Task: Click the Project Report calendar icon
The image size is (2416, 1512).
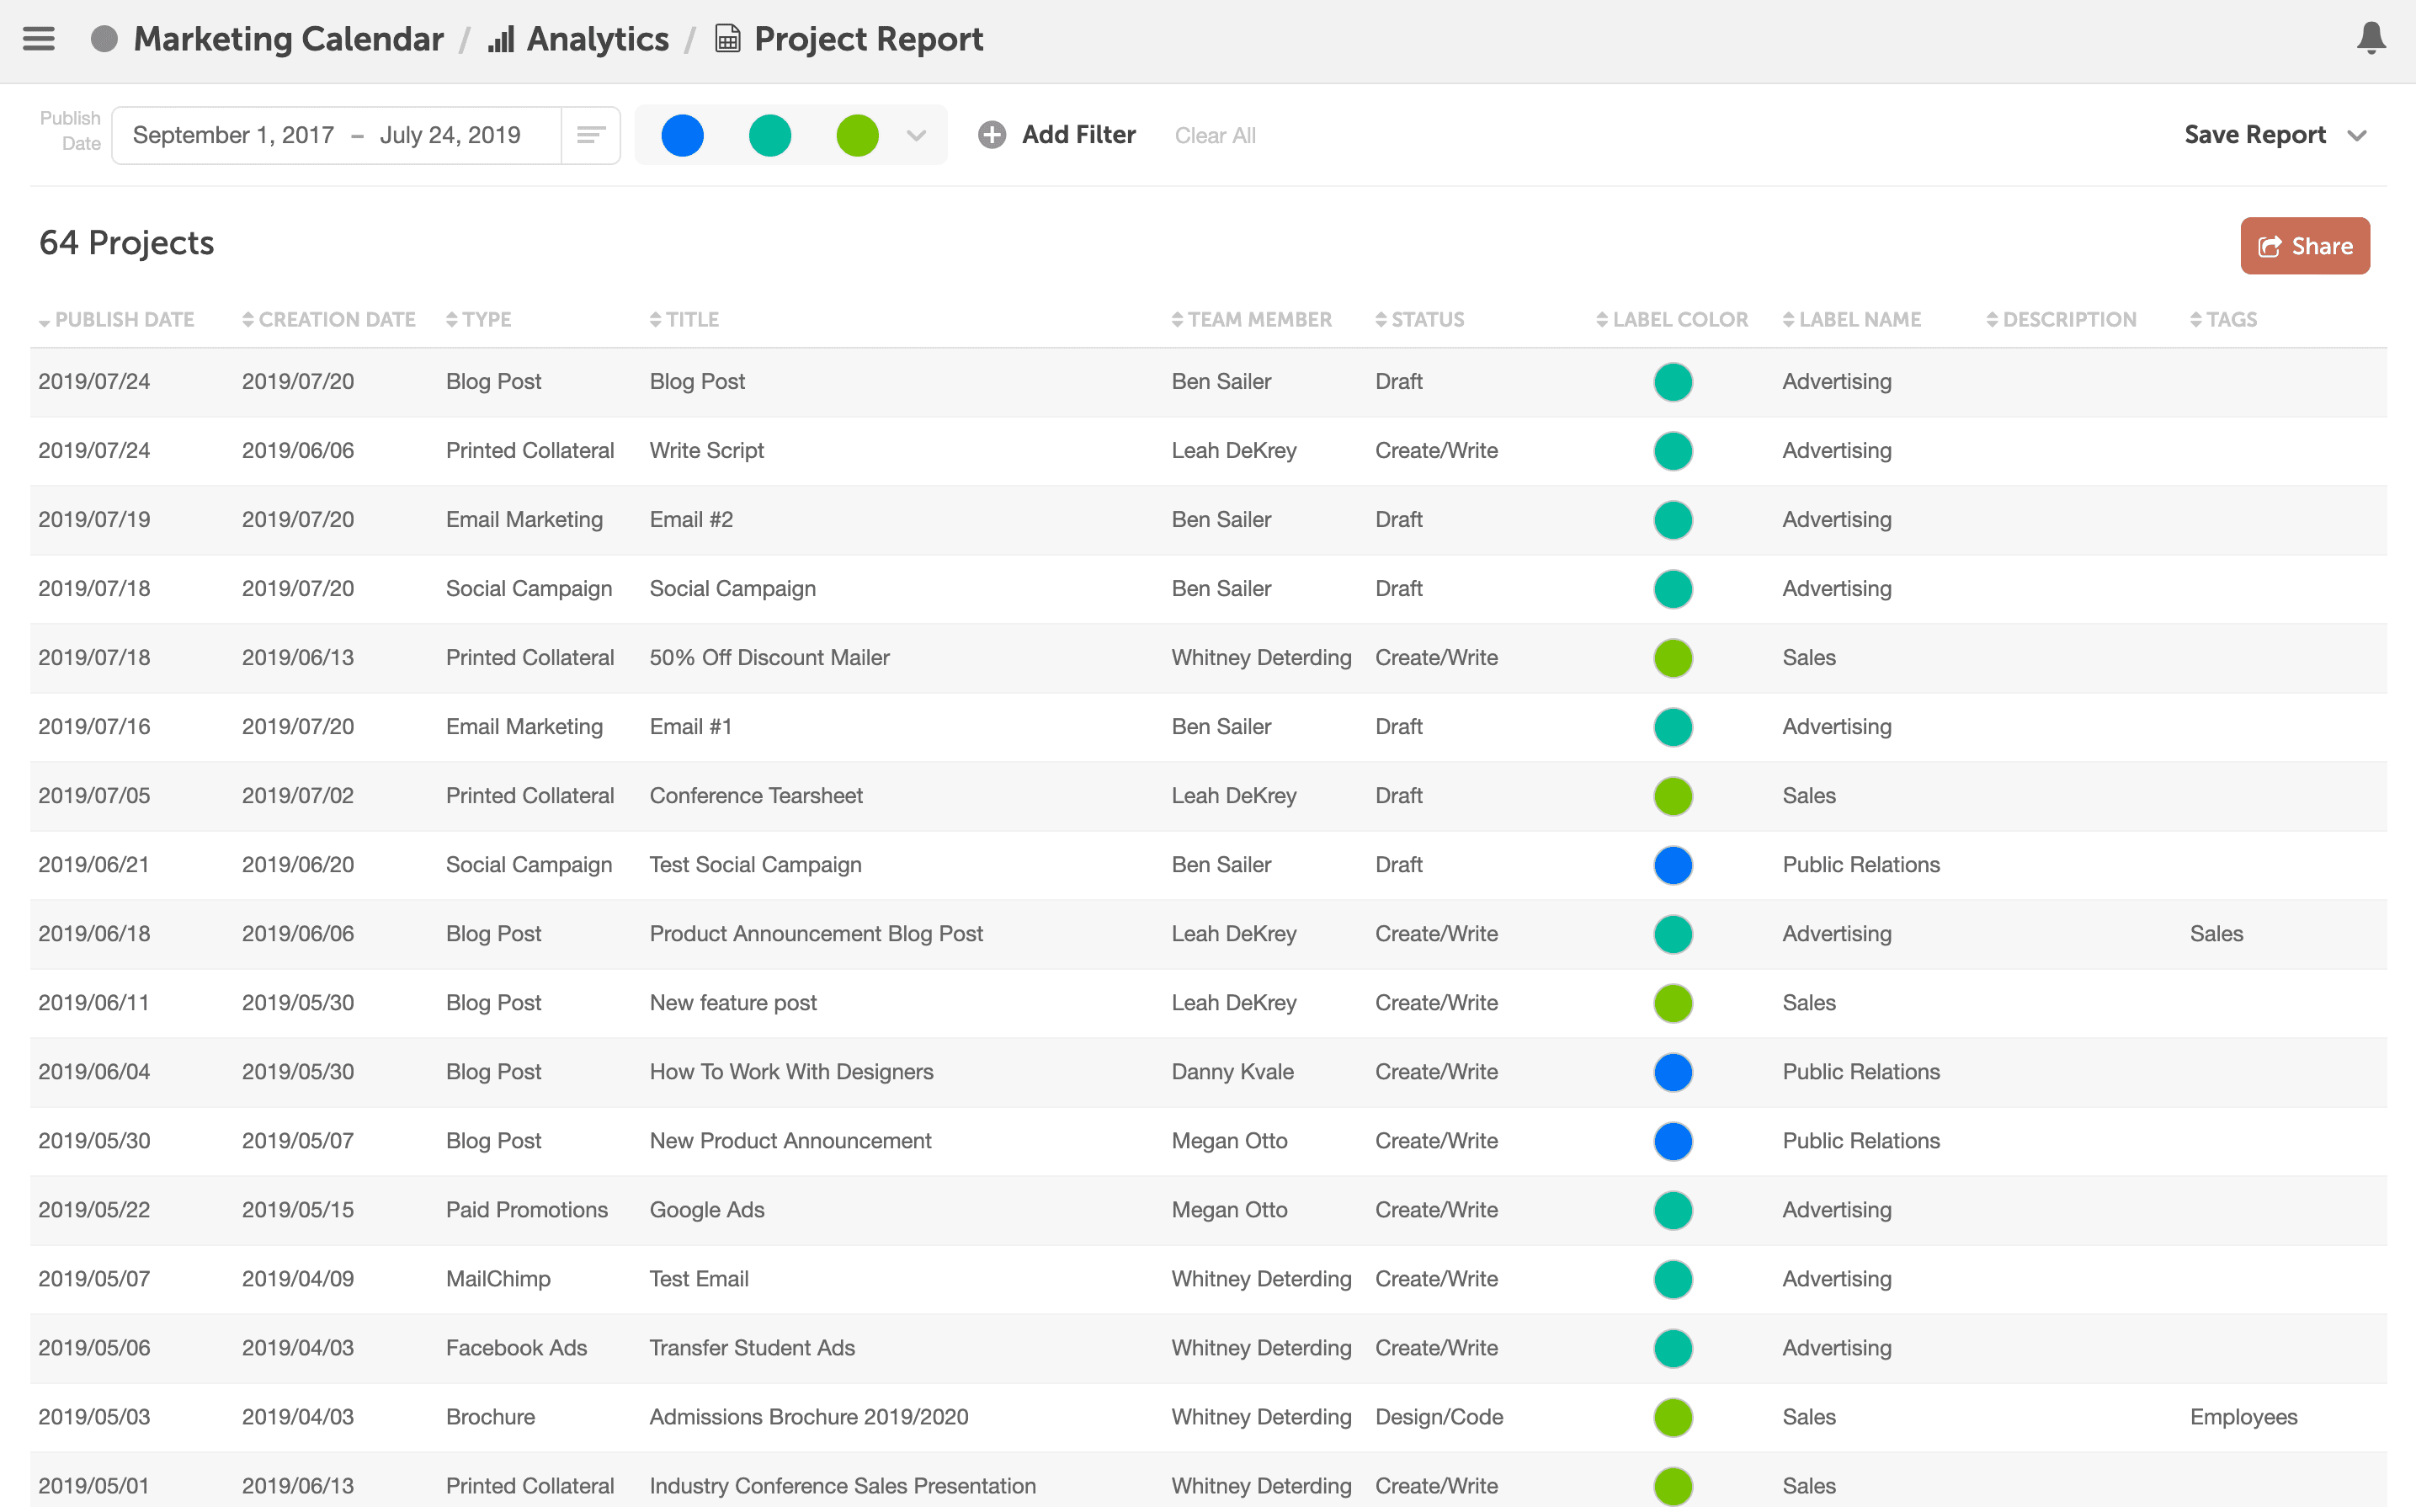Action: pos(728,39)
